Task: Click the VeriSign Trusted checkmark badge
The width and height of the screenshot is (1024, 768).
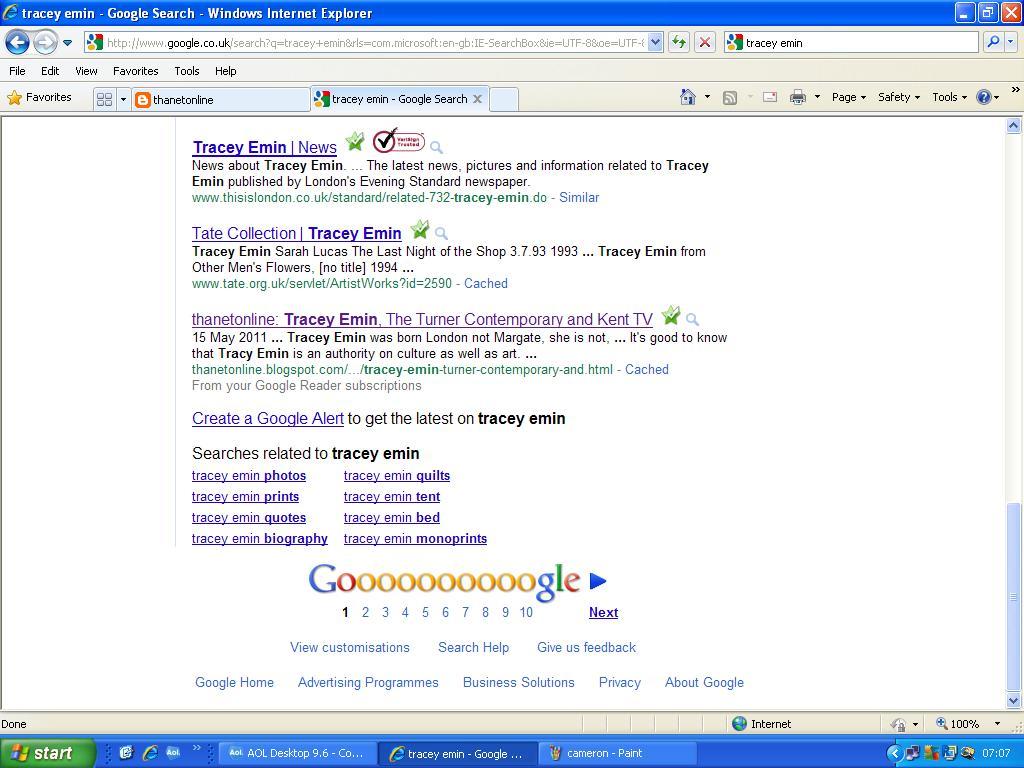Action: [398, 140]
